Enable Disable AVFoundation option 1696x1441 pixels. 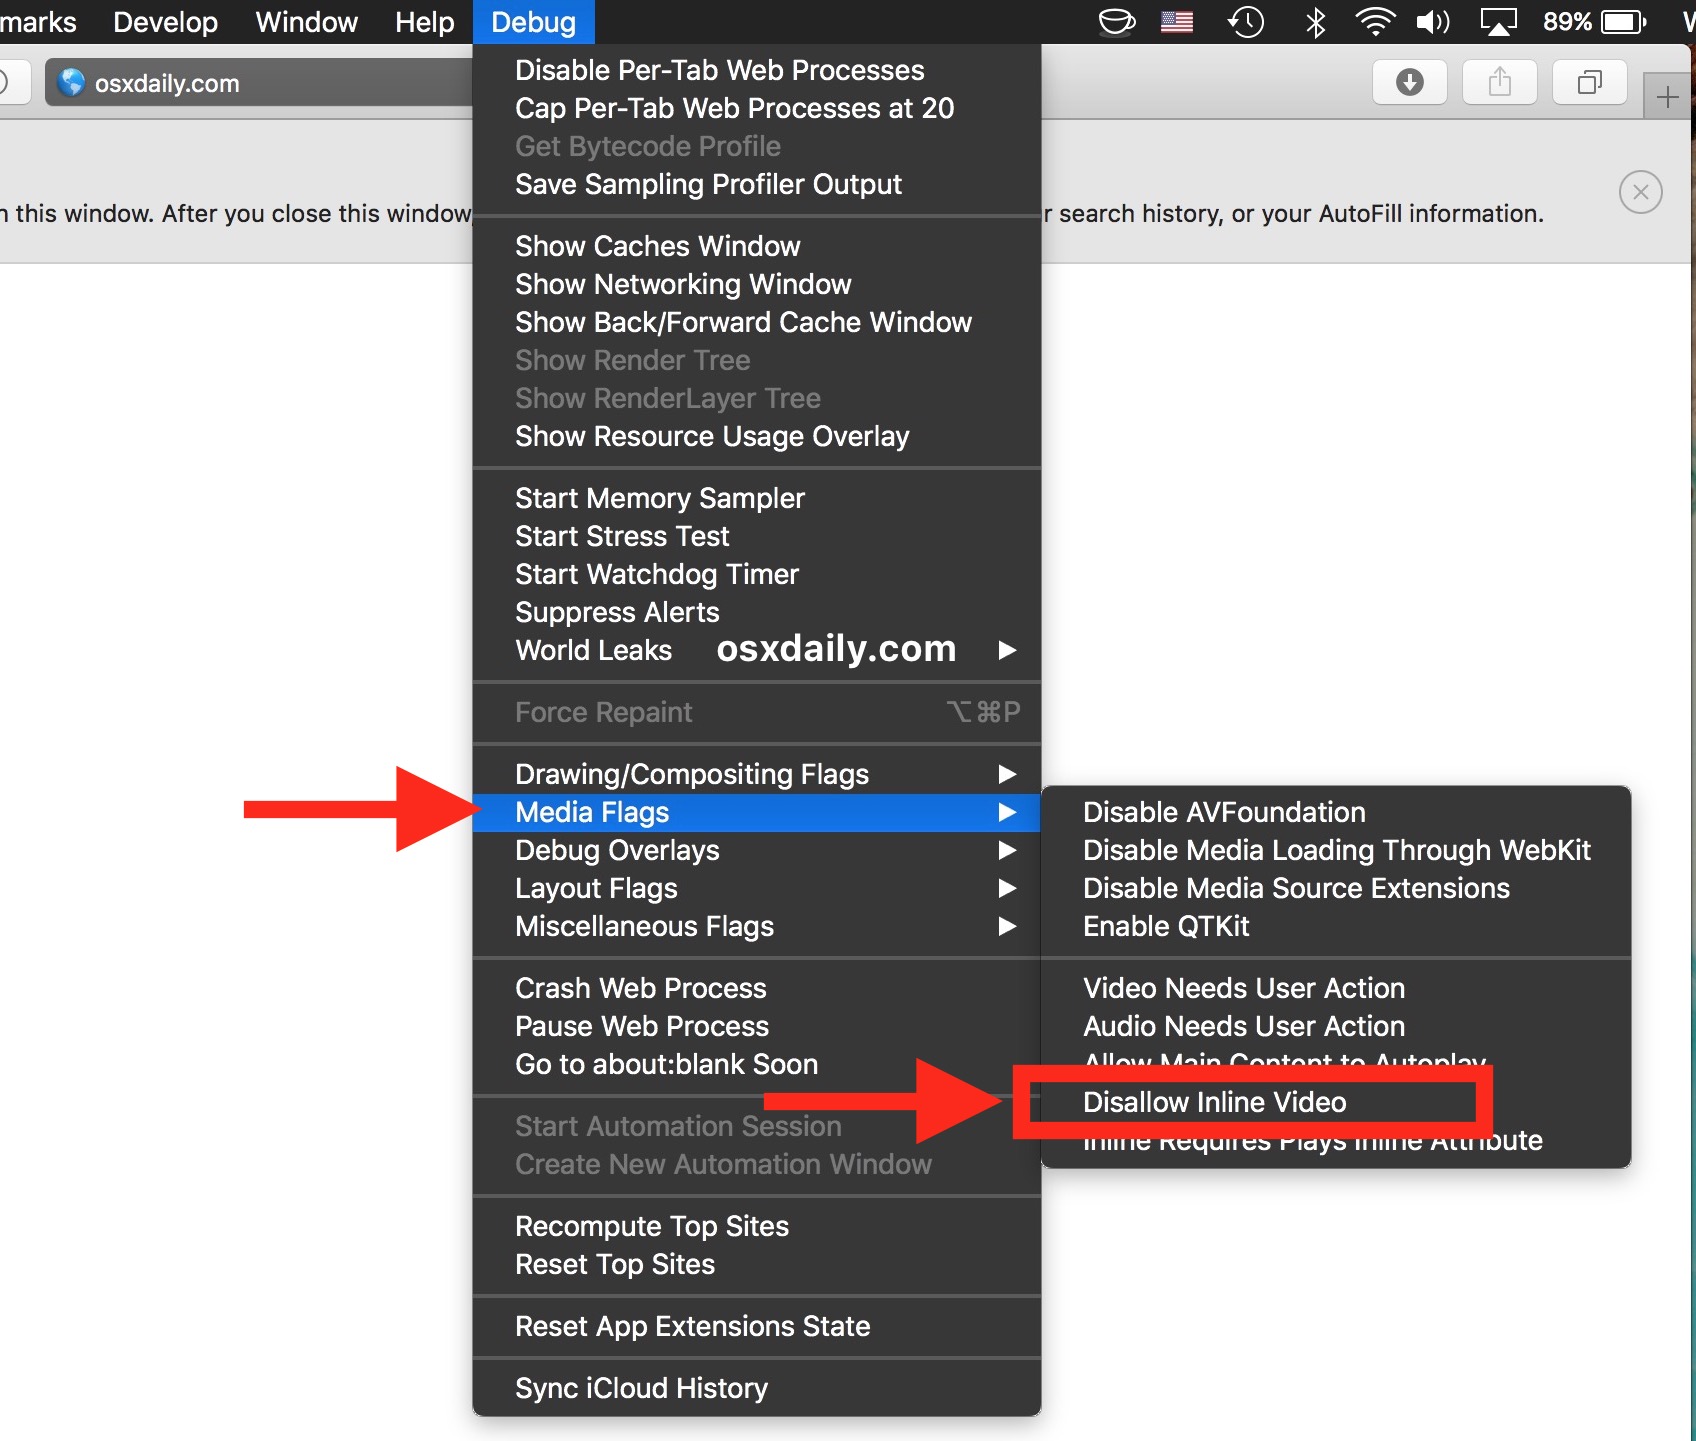click(x=1223, y=812)
